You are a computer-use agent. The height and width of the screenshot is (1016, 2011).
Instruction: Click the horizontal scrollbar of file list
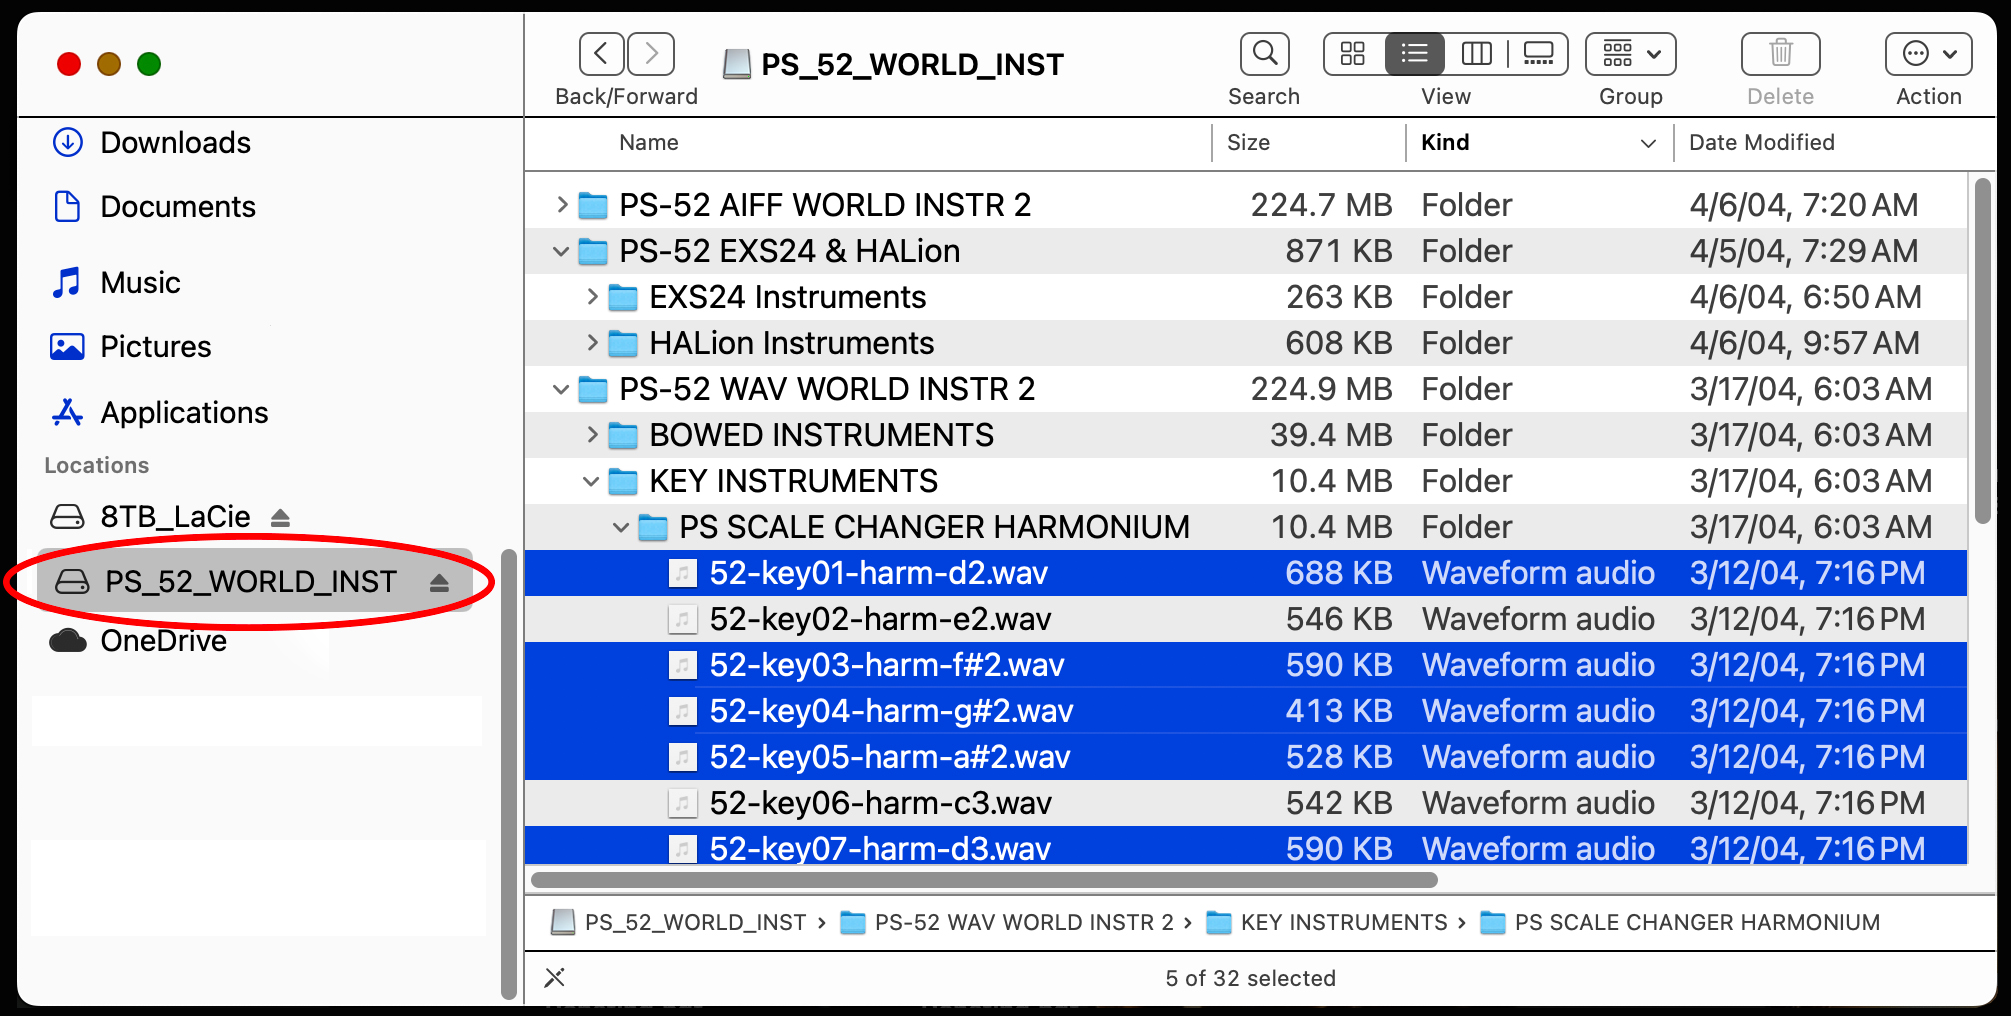984,880
